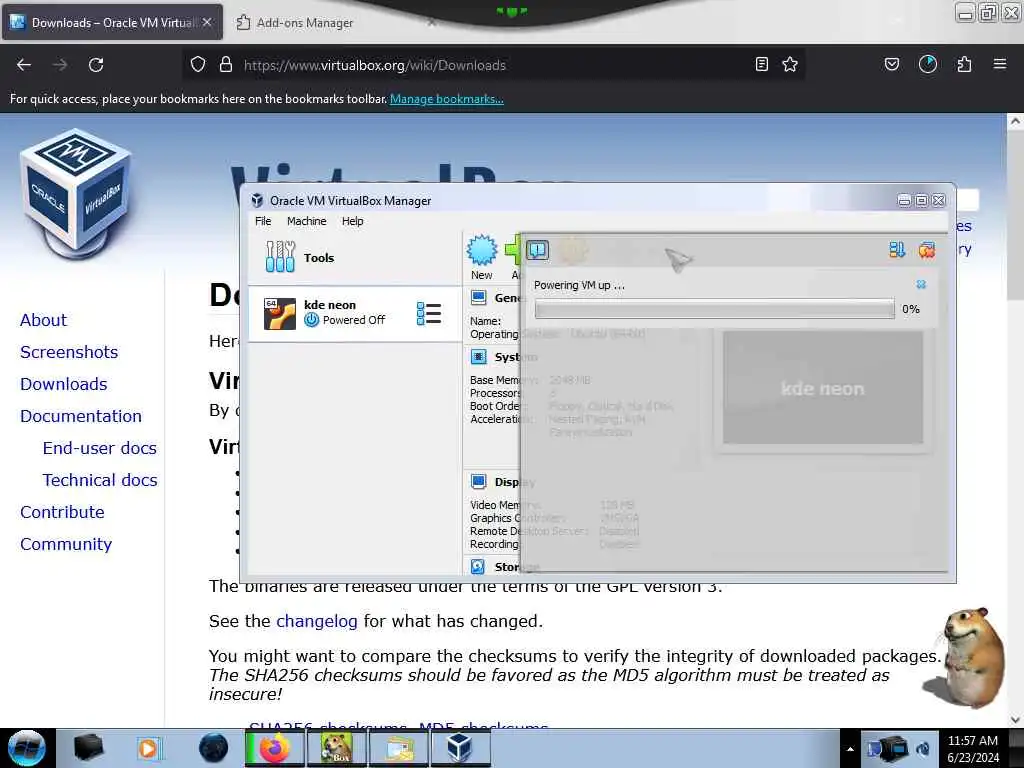Open the End-user docs link

tap(99, 448)
